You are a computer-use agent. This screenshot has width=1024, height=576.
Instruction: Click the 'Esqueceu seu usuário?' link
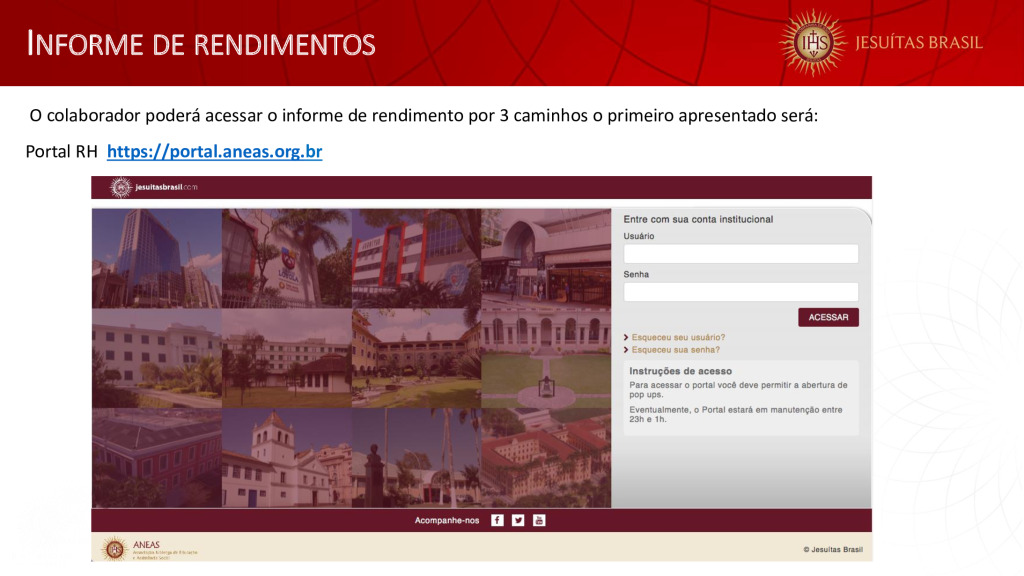click(678, 338)
